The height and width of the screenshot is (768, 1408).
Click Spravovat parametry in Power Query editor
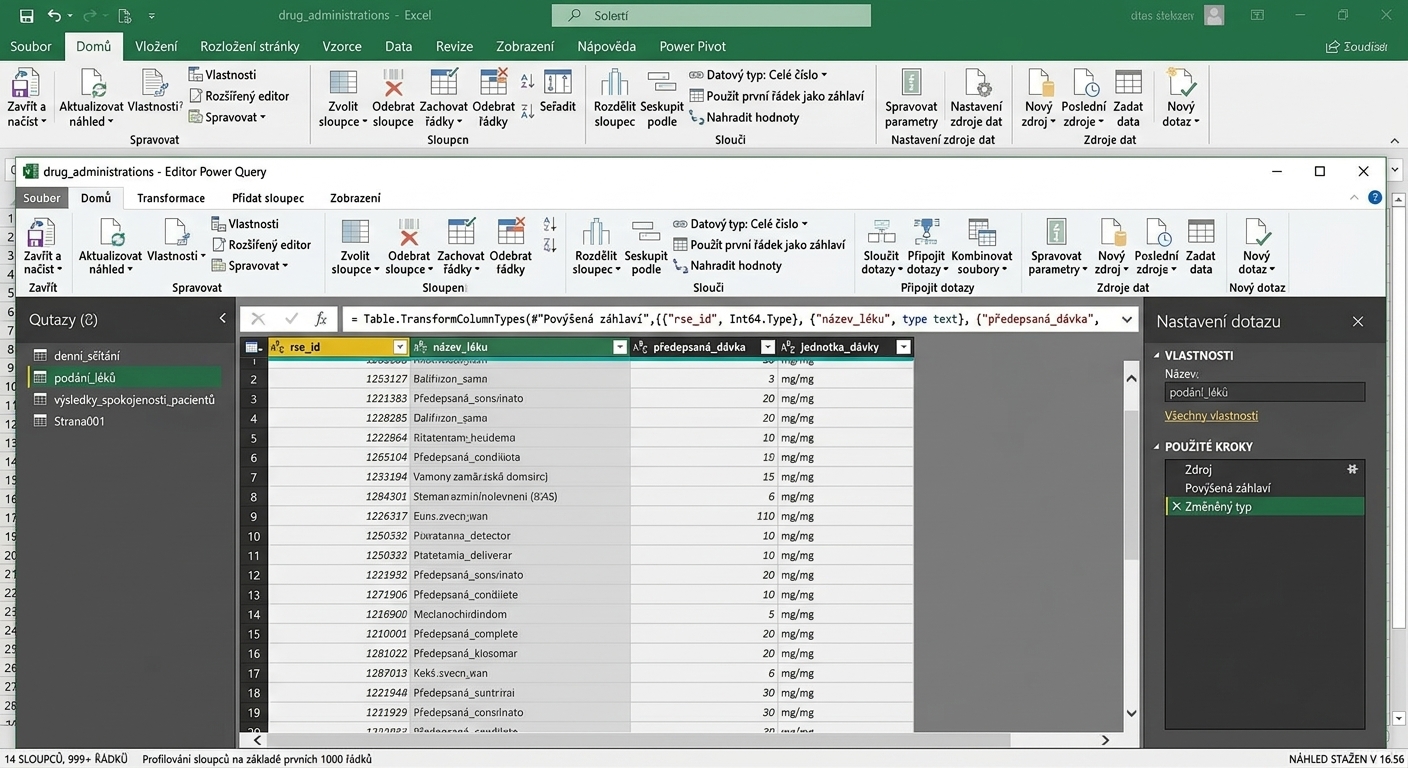[1056, 247]
